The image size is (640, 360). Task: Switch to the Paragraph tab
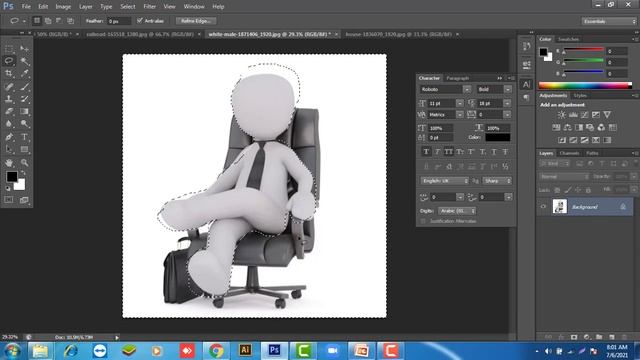[x=458, y=78]
